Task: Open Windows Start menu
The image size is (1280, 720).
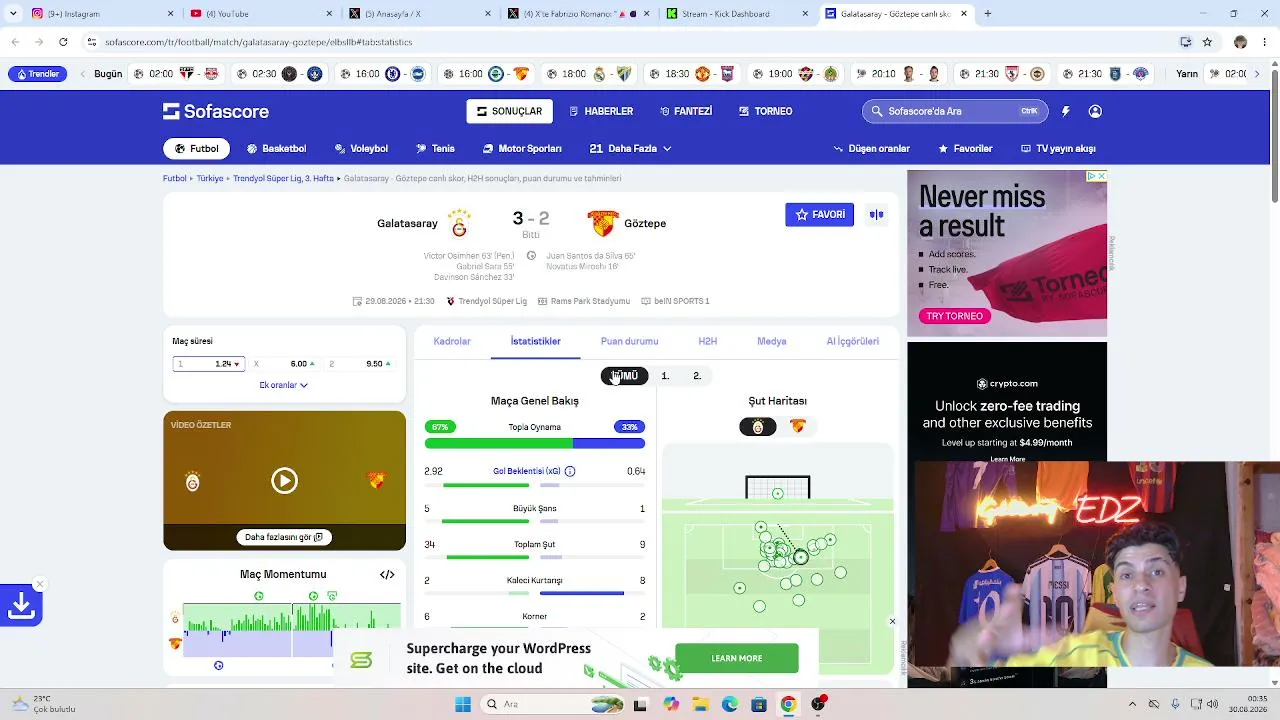Action: (463, 704)
